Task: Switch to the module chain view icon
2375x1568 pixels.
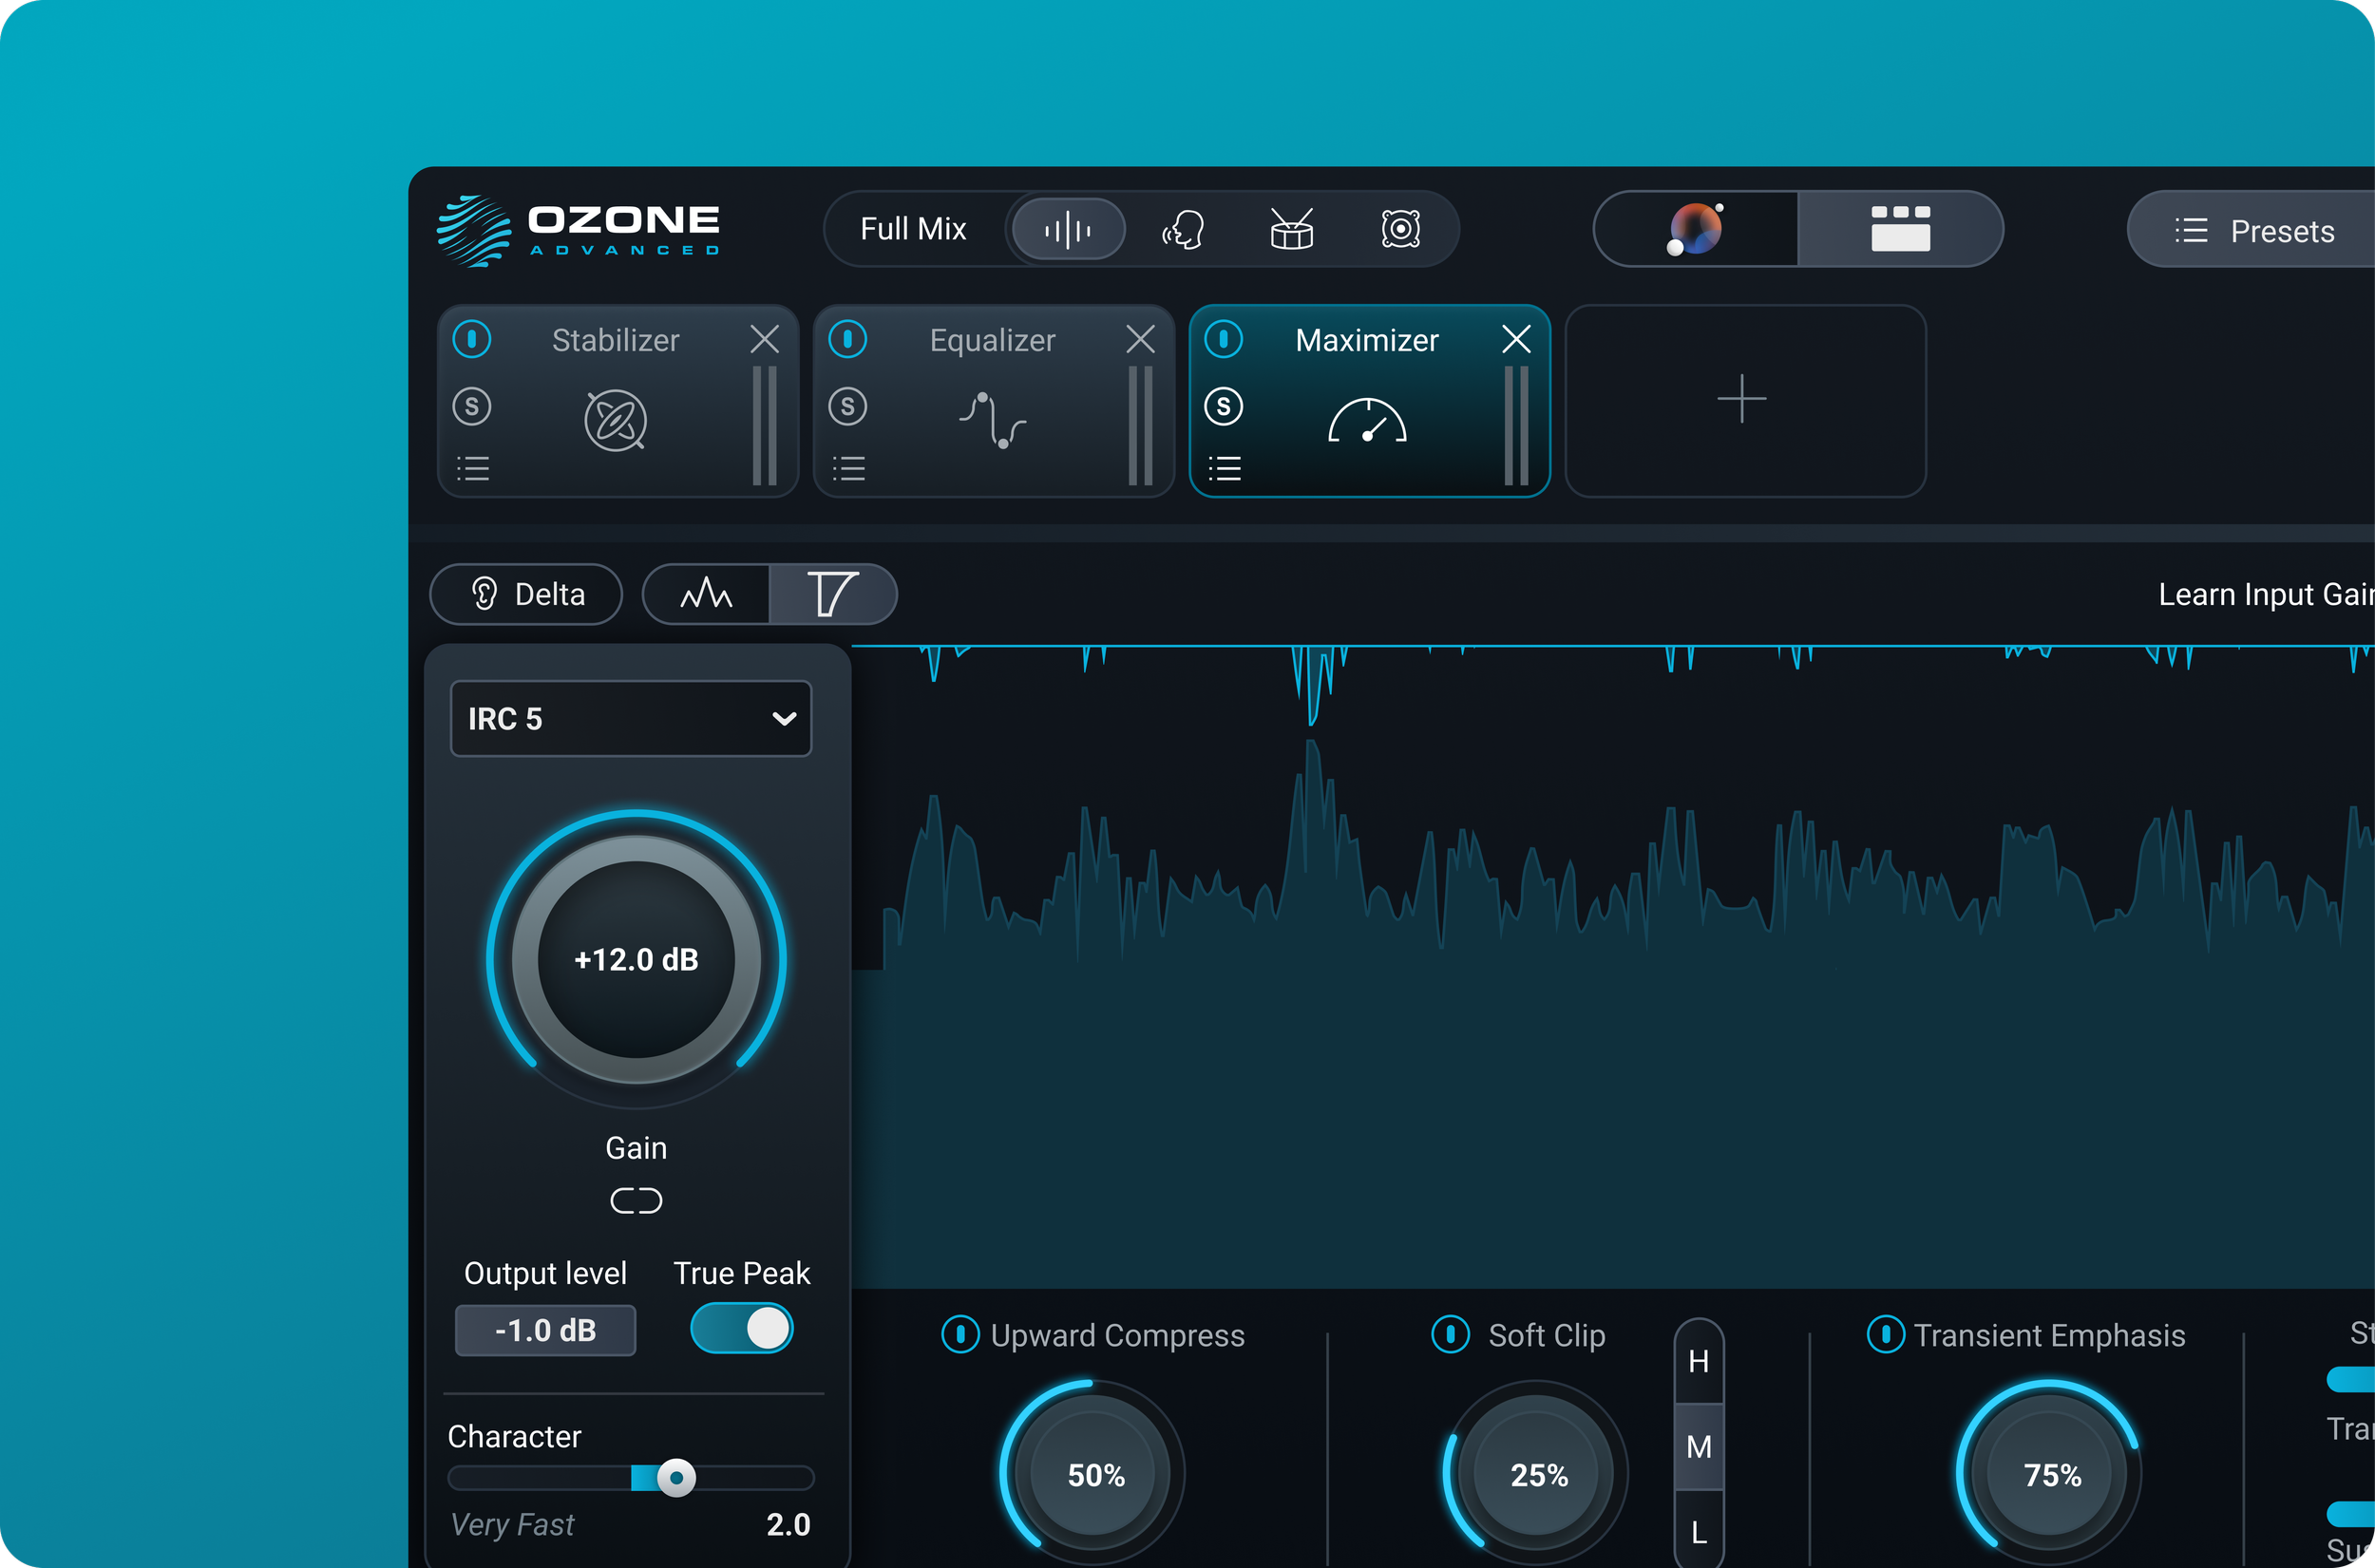Action: (x=1900, y=229)
